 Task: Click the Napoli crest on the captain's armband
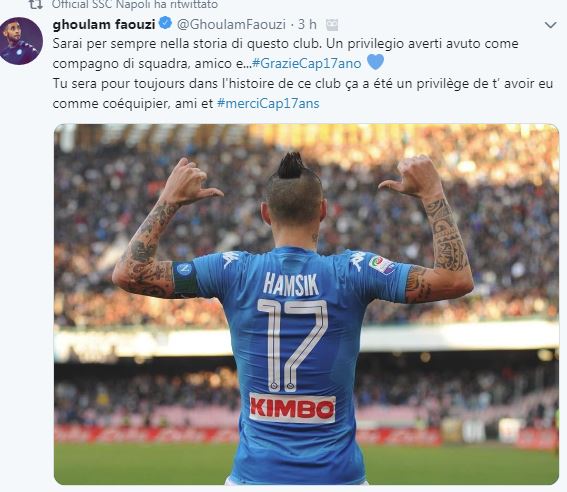point(184,269)
